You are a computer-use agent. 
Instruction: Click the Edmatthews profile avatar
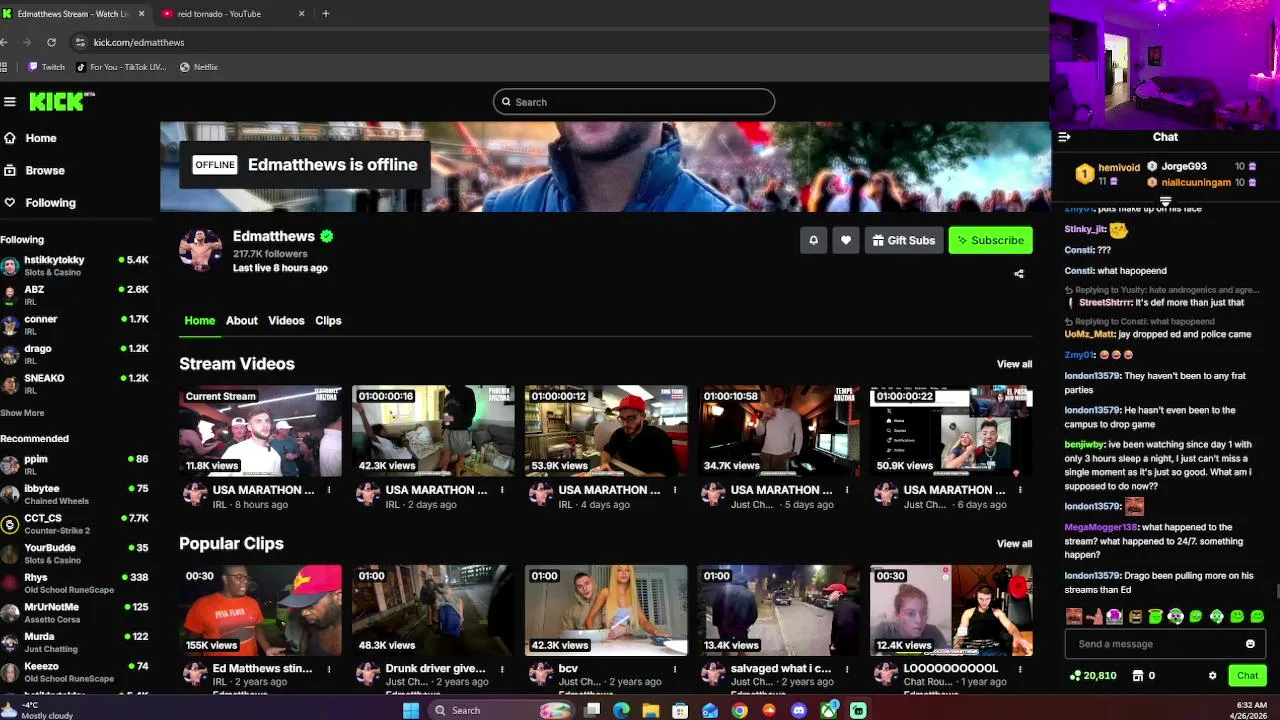pos(200,250)
